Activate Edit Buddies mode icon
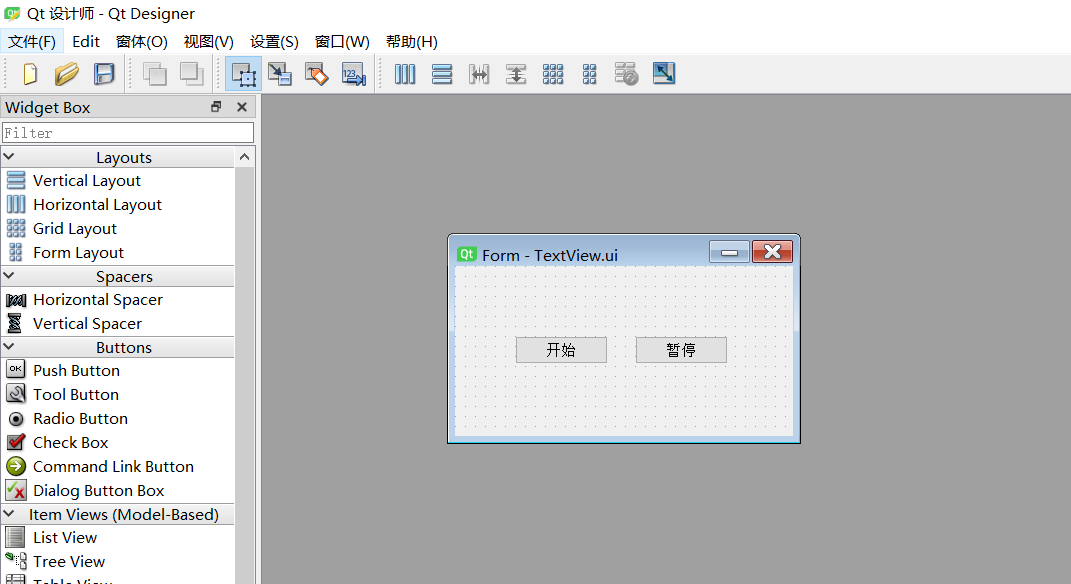Image resolution: width=1071 pixels, height=584 pixels. tap(316, 73)
